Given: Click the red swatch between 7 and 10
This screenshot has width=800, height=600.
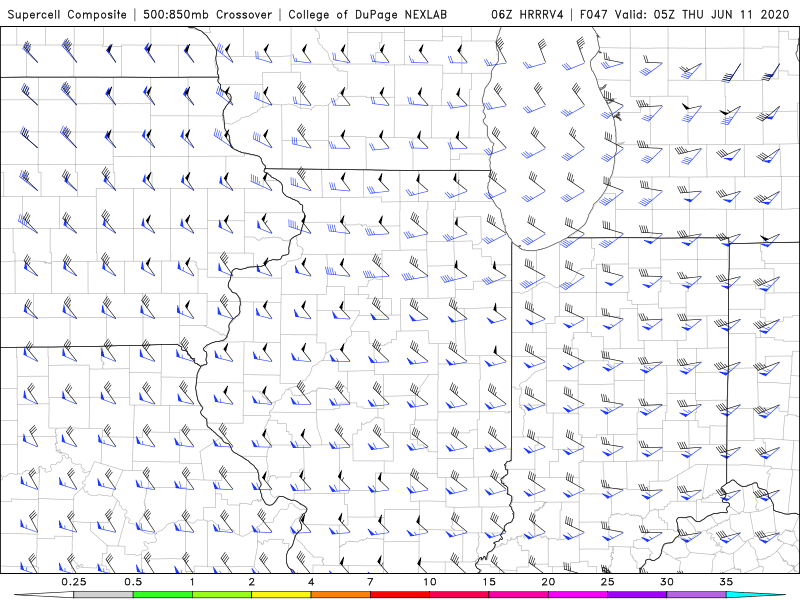Looking at the screenshot, I should pos(400,595).
